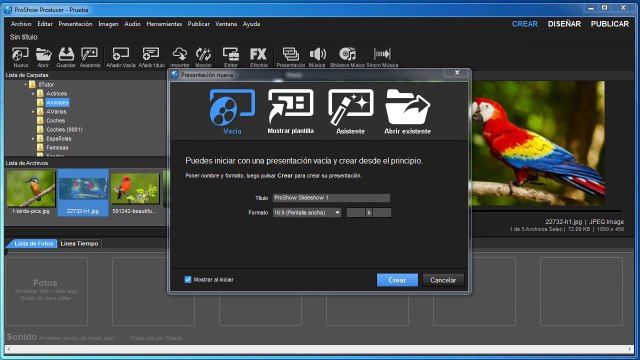This screenshot has height=360, width=640.
Task: Switch to Lista de Fotos tab
Action: (33, 244)
